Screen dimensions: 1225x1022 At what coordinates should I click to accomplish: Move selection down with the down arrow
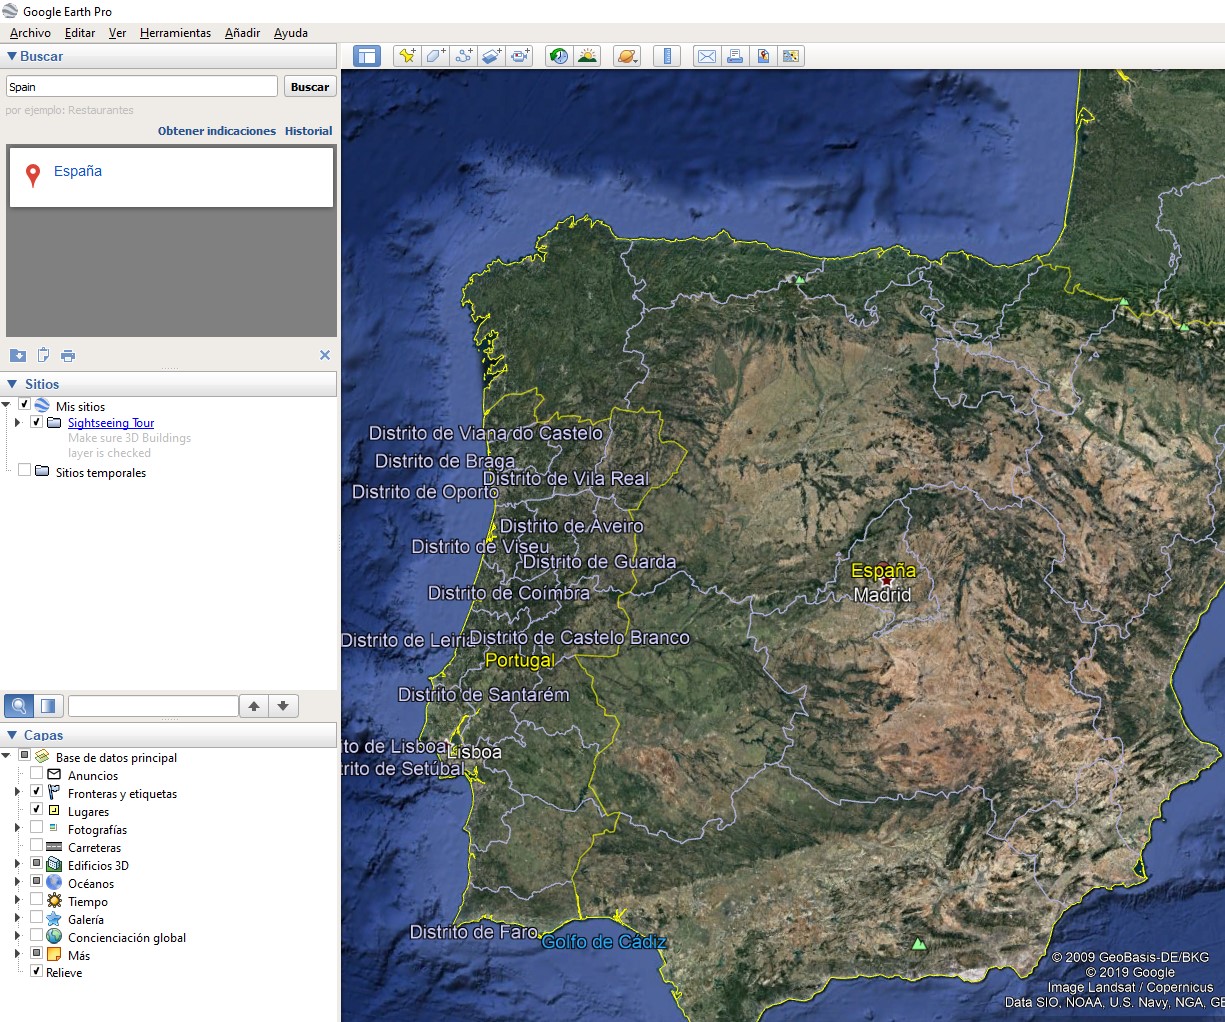coord(283,706)
